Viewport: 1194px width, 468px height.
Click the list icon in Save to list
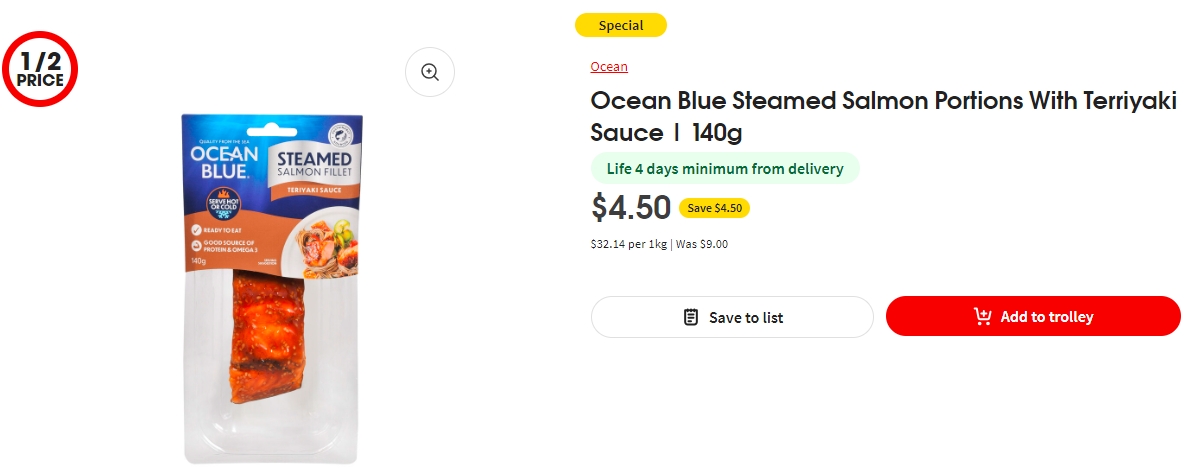pyautogui.click(x=691, y=317)
